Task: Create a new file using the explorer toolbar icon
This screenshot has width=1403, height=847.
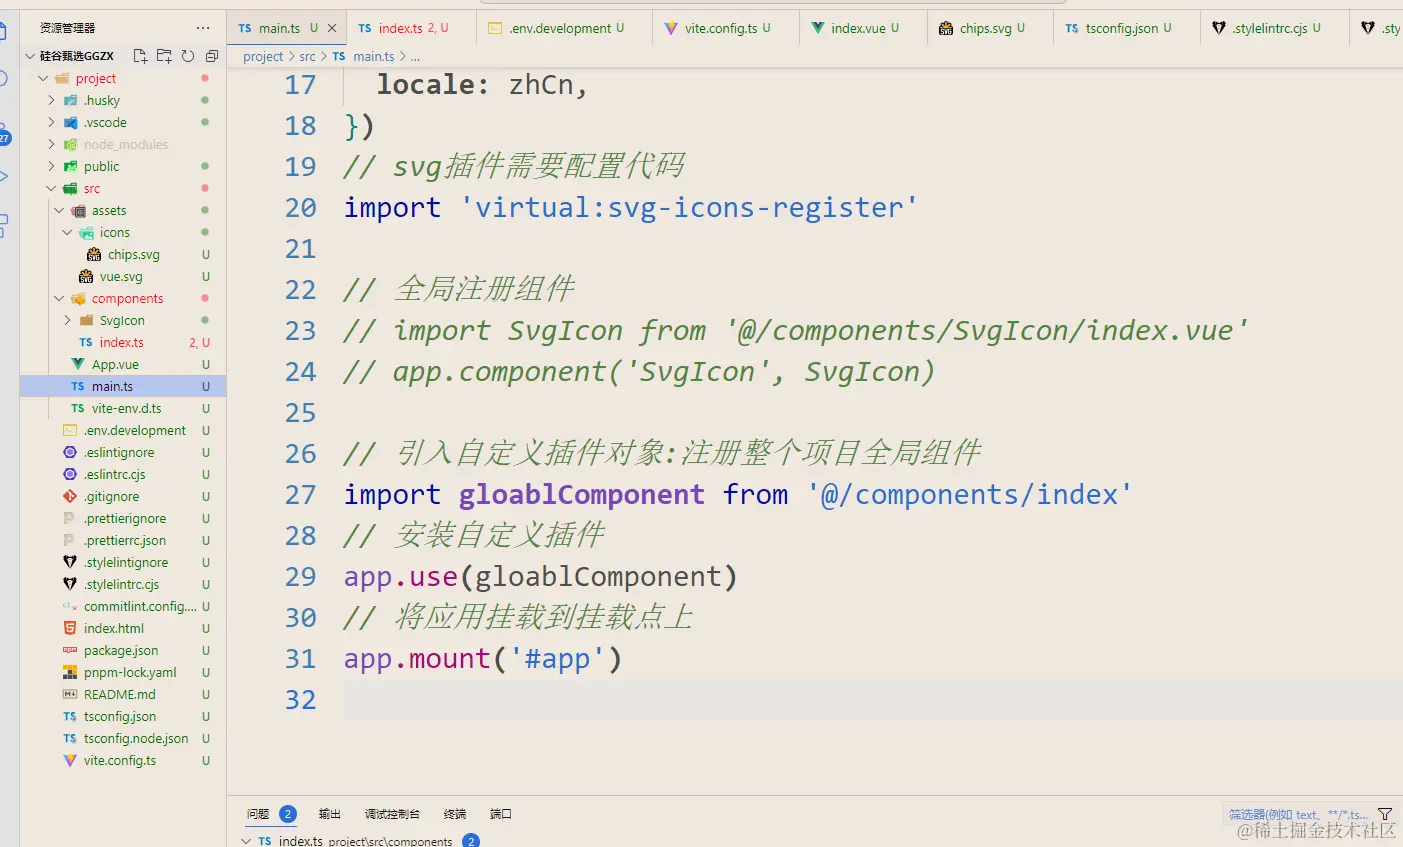Action: pos(141,56)
